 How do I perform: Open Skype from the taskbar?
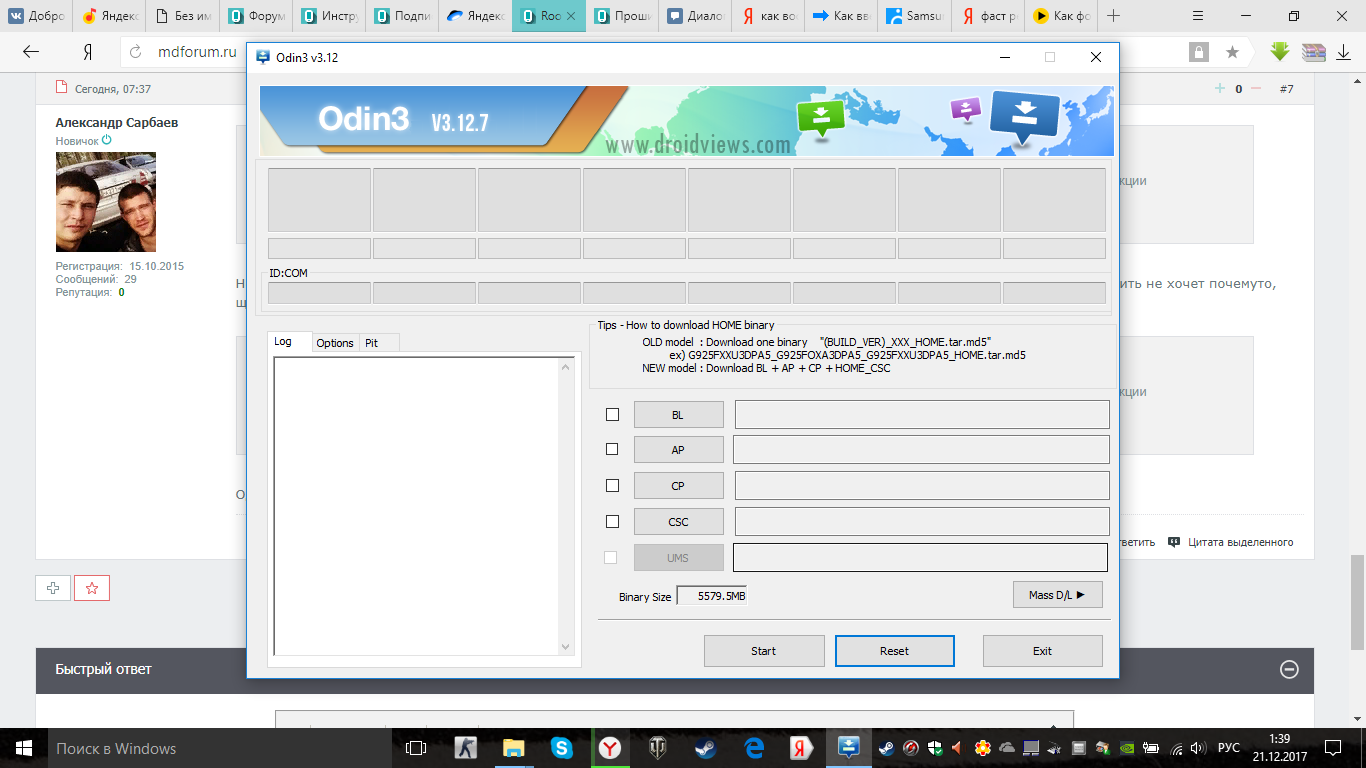coord(561,748)
